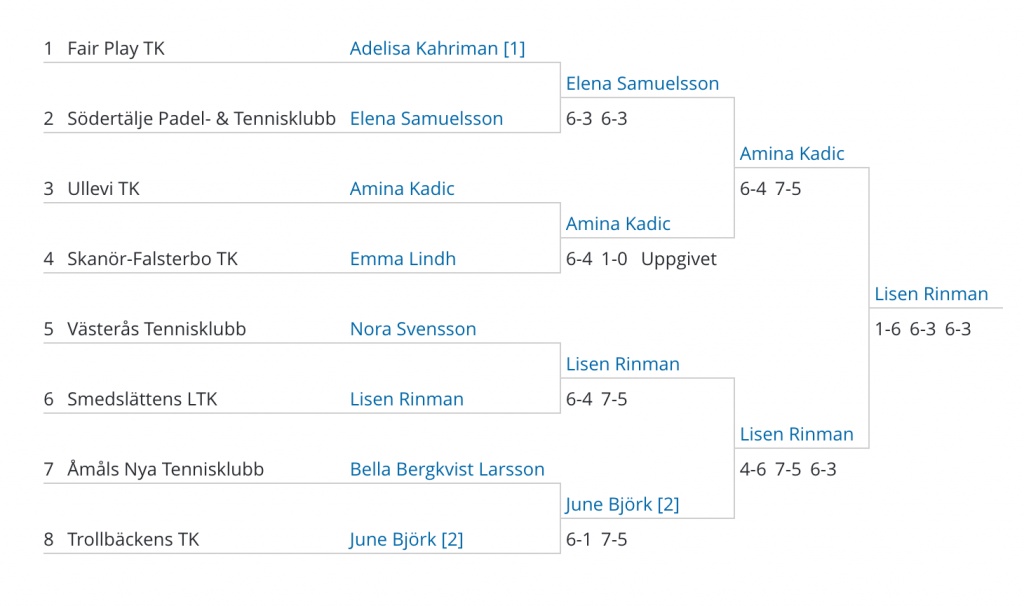Click June Björk [2] in first round
Viewport: 1024px width, 606px height.
(x=406, y=539)
